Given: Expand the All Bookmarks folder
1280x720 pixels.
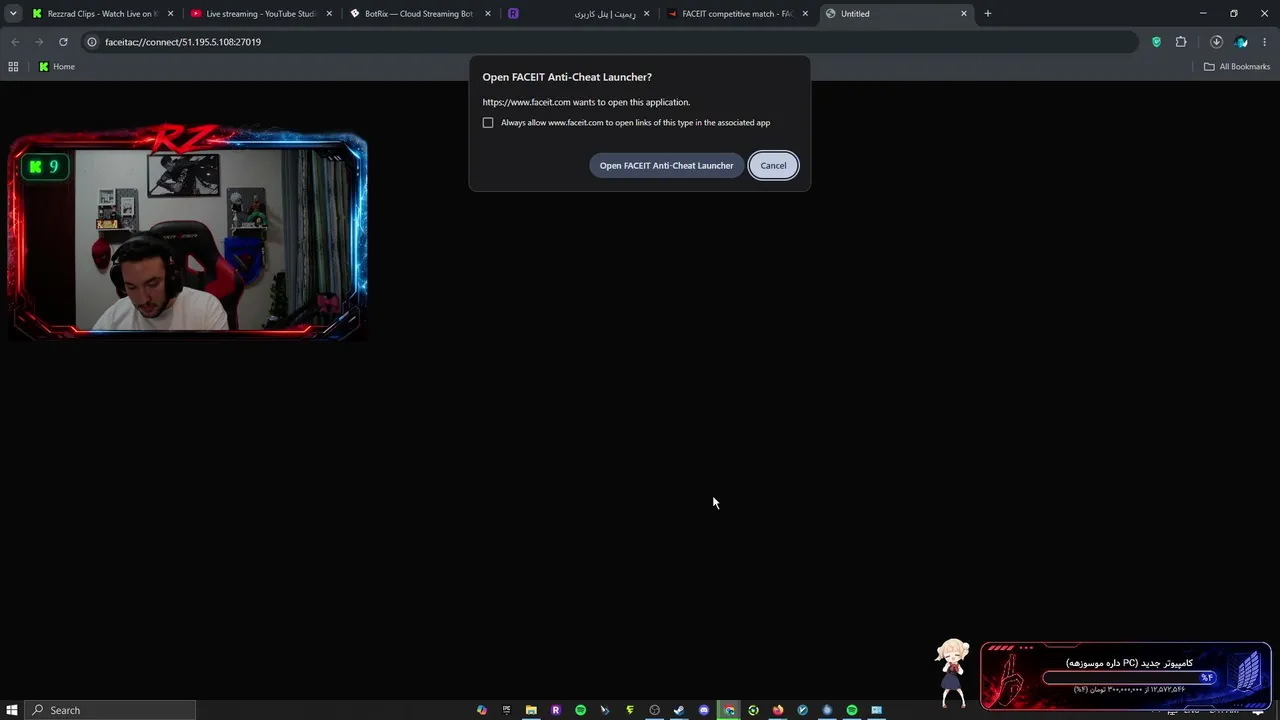Looking at the screenshot, I should pyautogui.click(x=1237, y=67).
